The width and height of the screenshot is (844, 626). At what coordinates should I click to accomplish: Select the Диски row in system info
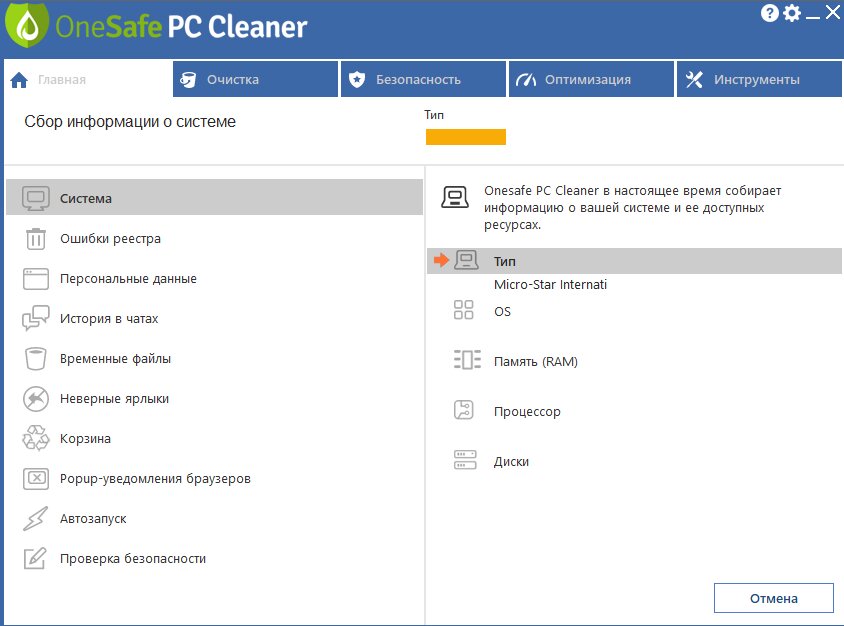(634, 461)
